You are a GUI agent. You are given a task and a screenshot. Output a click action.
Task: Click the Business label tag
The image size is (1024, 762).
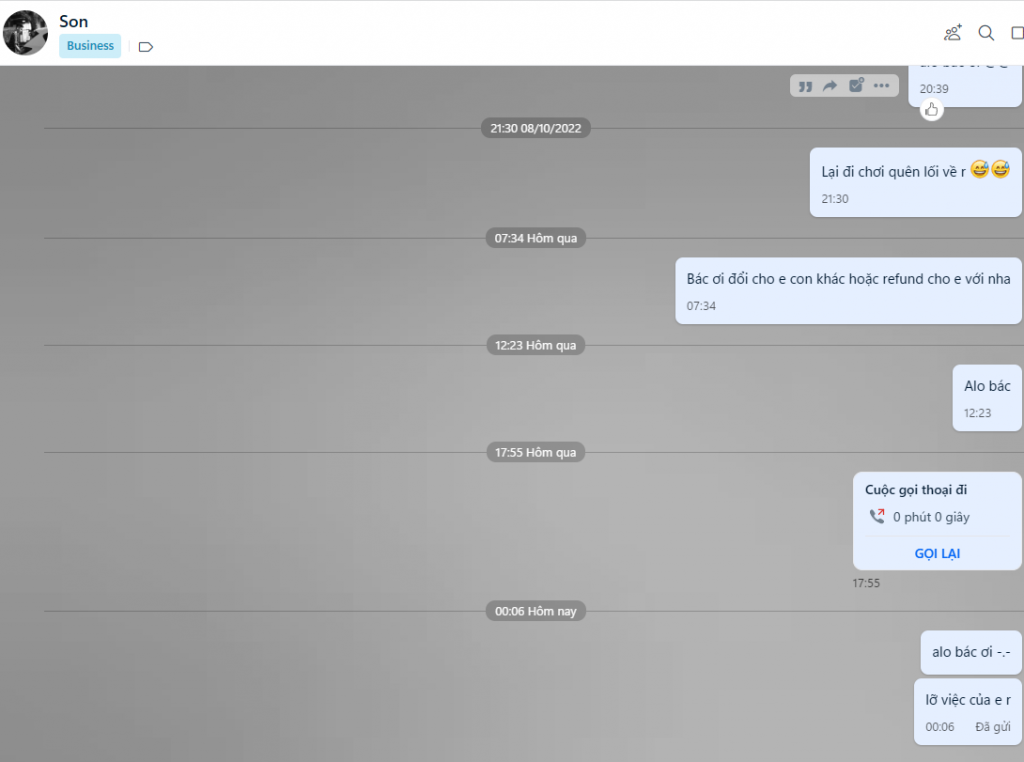pos(90,46)
